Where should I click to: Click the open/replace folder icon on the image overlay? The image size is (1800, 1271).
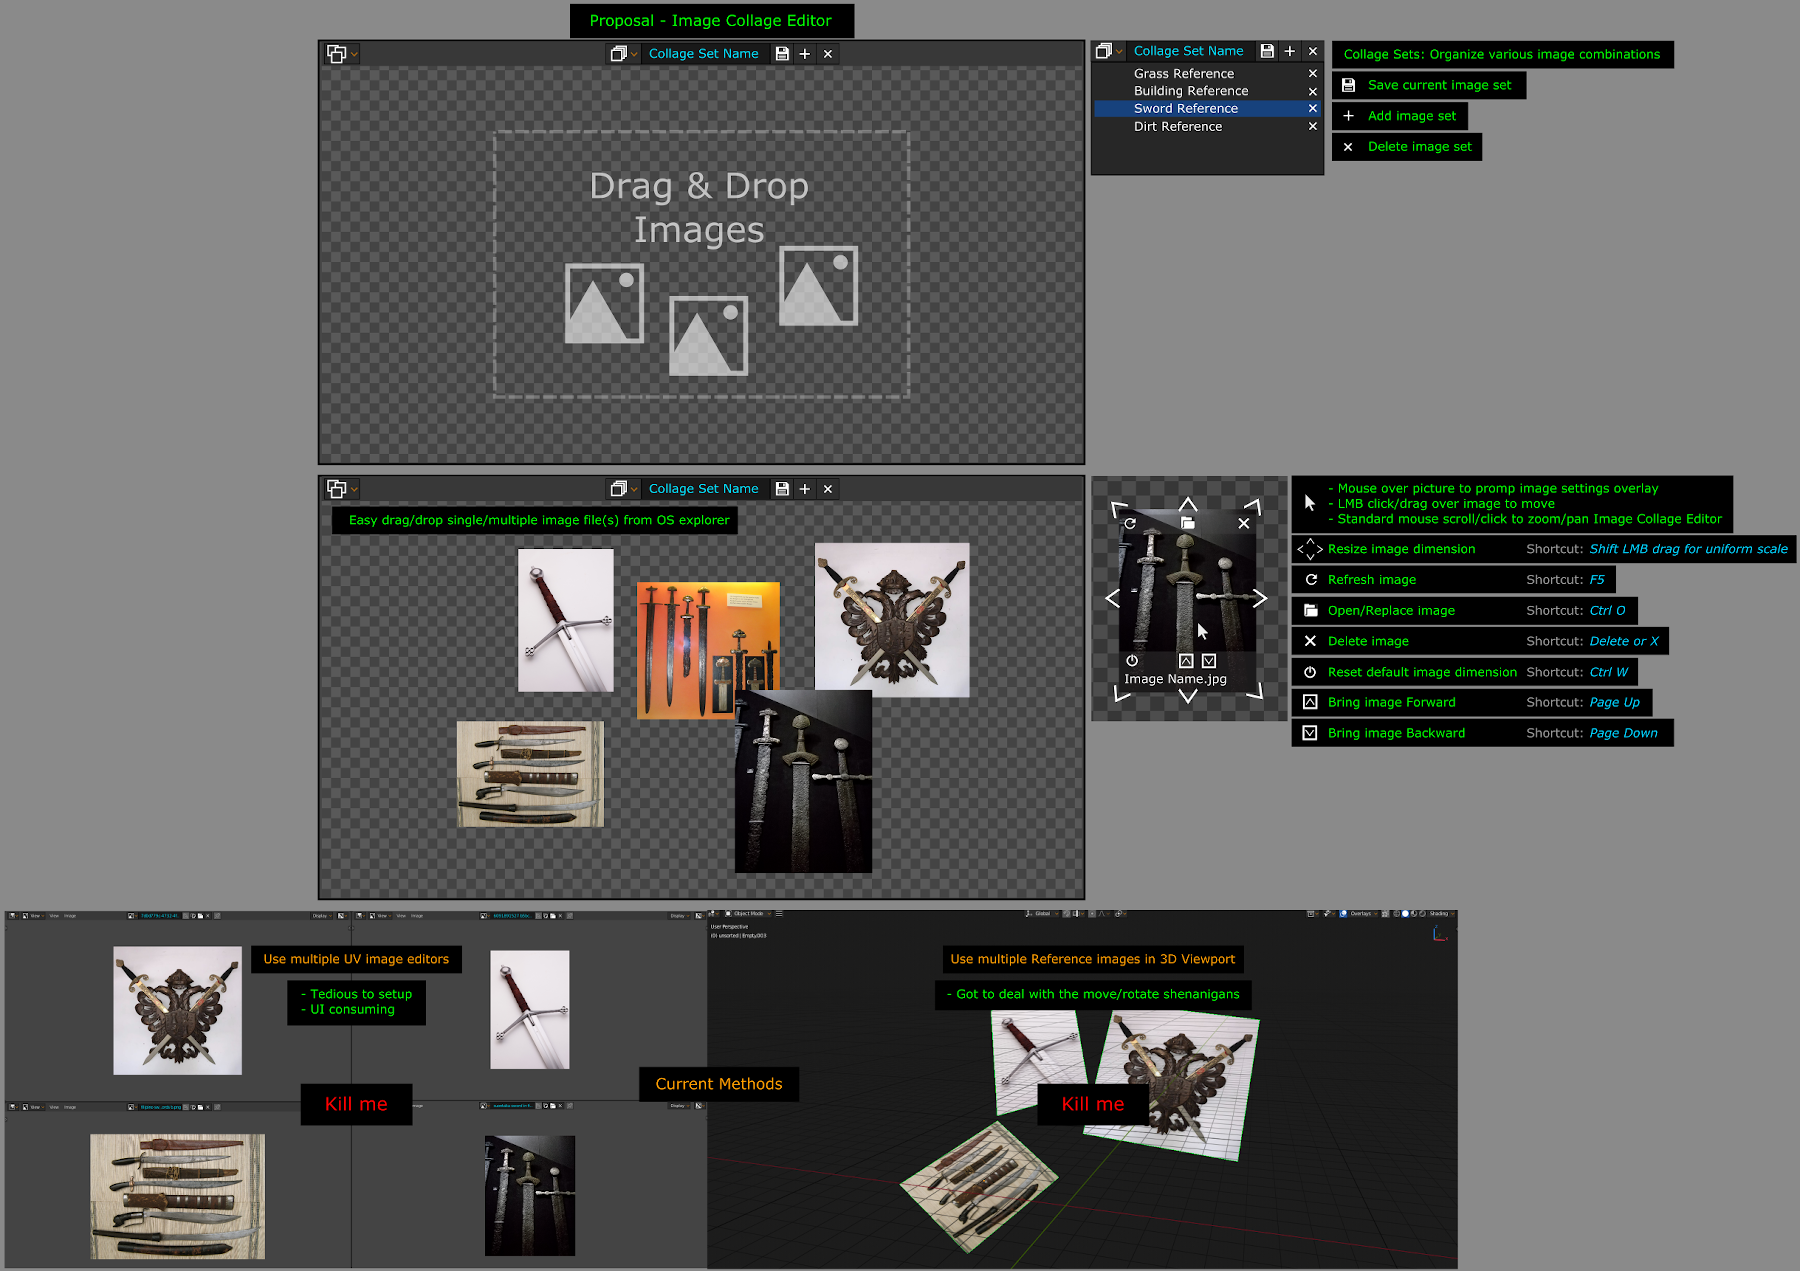coord(1187,522)
